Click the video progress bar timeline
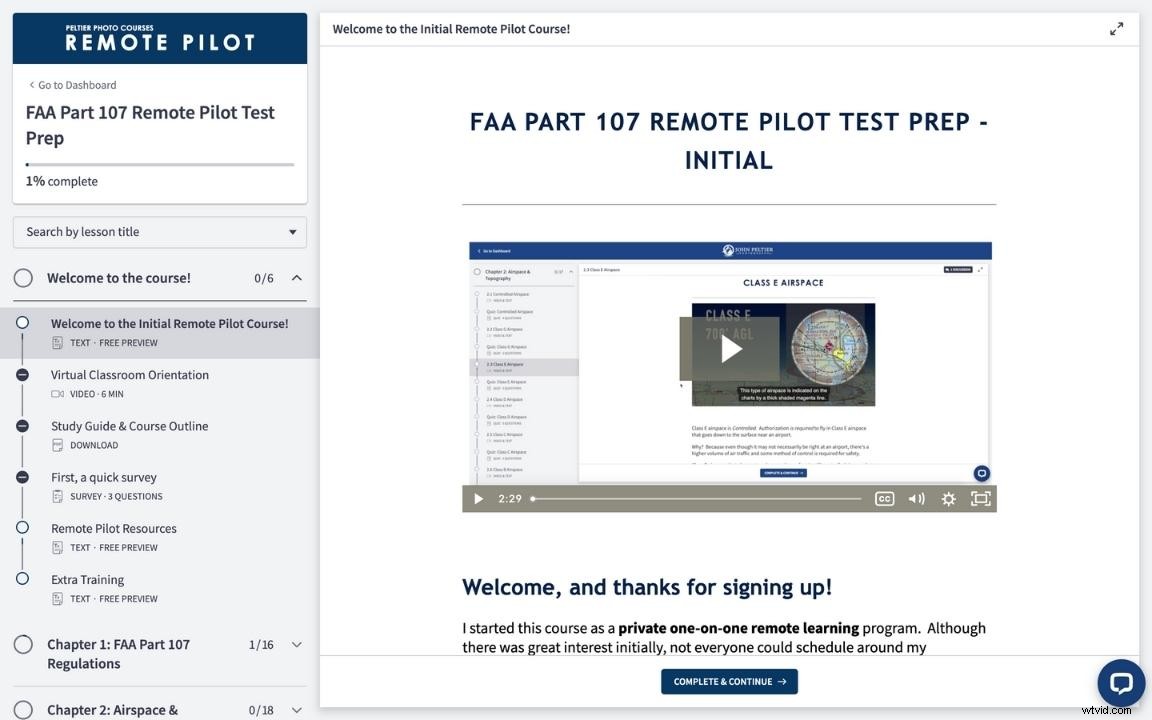 point(700,498)
